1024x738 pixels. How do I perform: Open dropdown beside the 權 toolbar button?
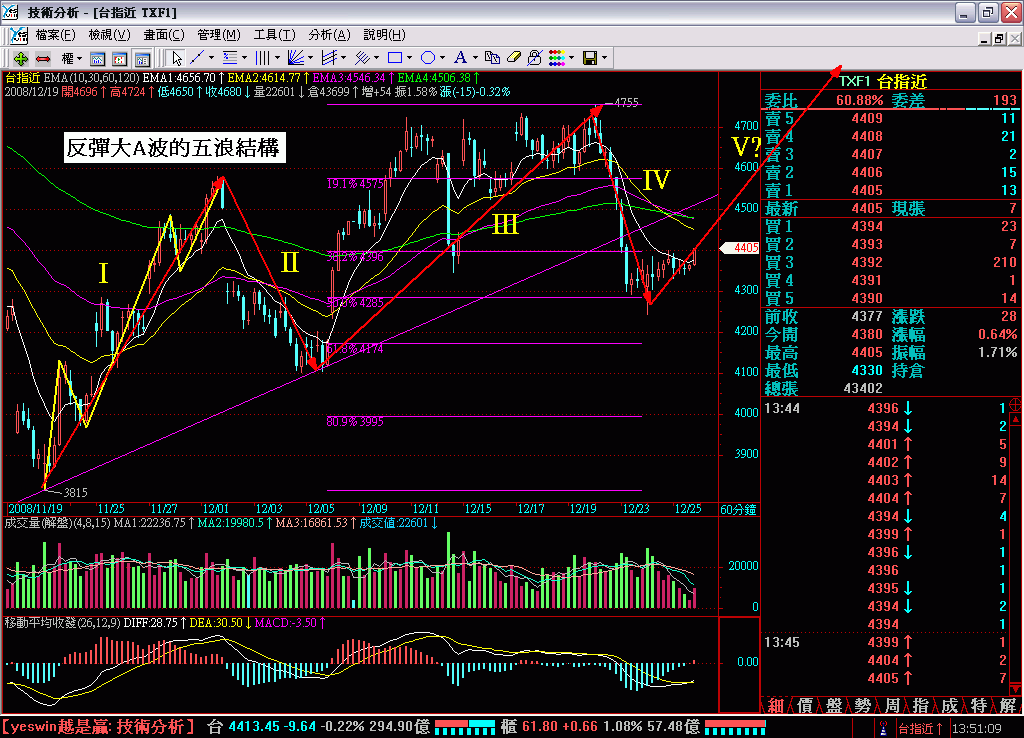(x=80, y=59)
